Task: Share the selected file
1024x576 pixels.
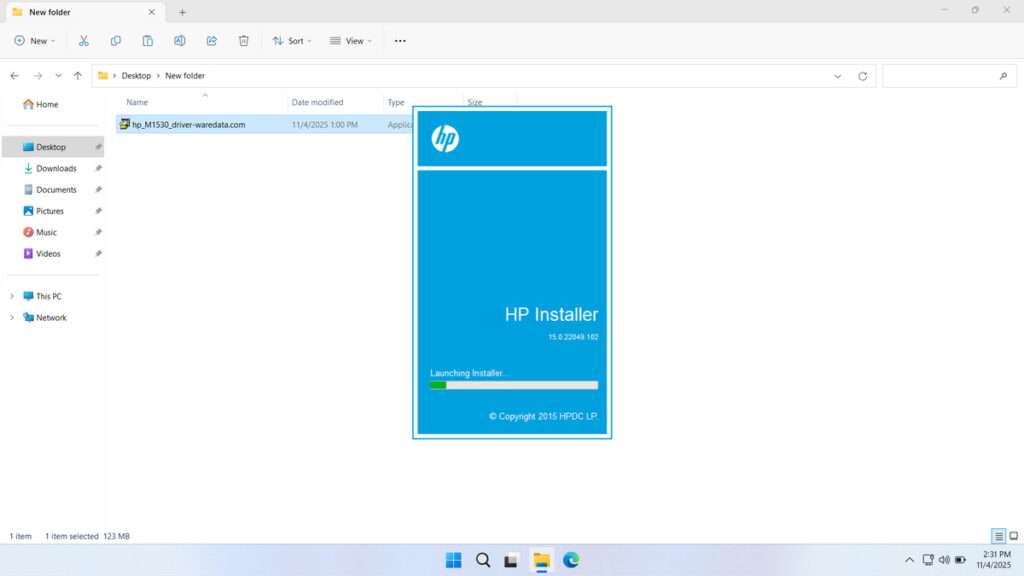Action: (211, 40)
